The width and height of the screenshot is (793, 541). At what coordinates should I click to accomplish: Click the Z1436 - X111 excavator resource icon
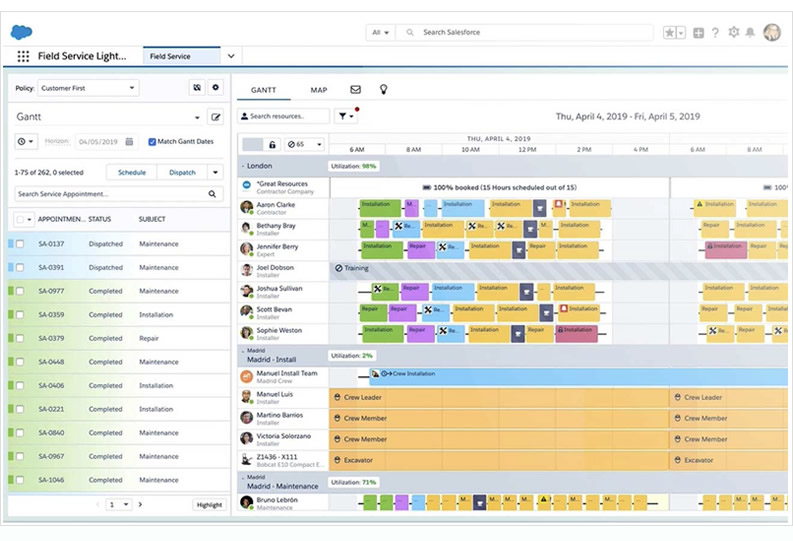click(246, 460)
